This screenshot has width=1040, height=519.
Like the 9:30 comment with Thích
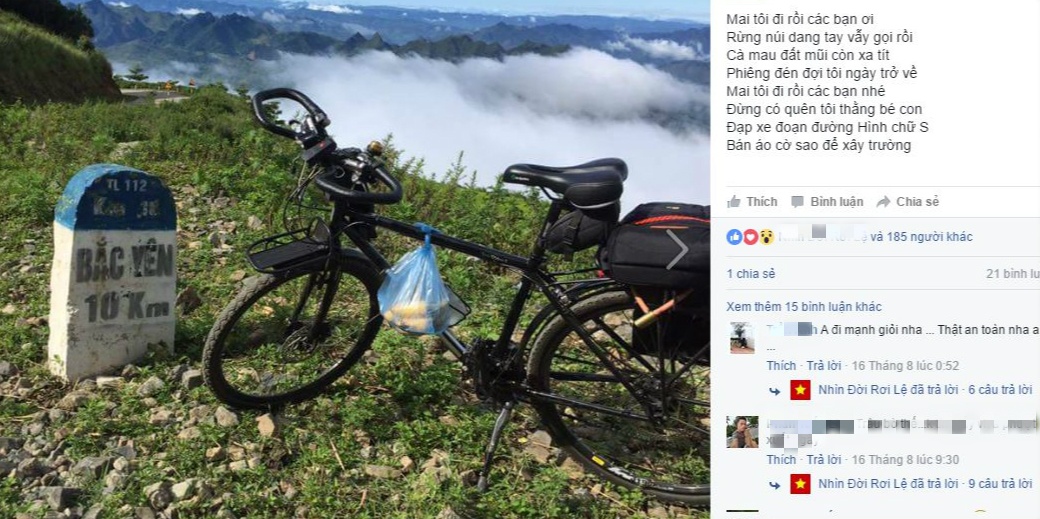click(x=781, y=460)
